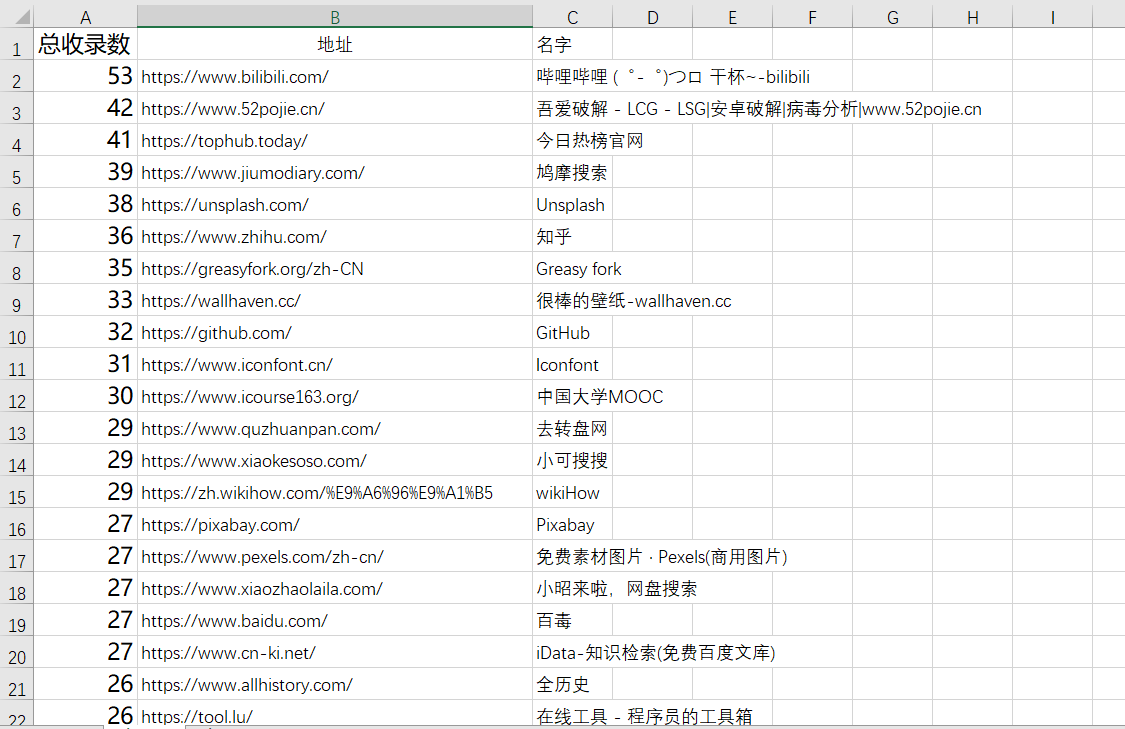1125x729 pixels.
Task: Select row 1 header
Action: pyautogui.click(x=17, y=44)
